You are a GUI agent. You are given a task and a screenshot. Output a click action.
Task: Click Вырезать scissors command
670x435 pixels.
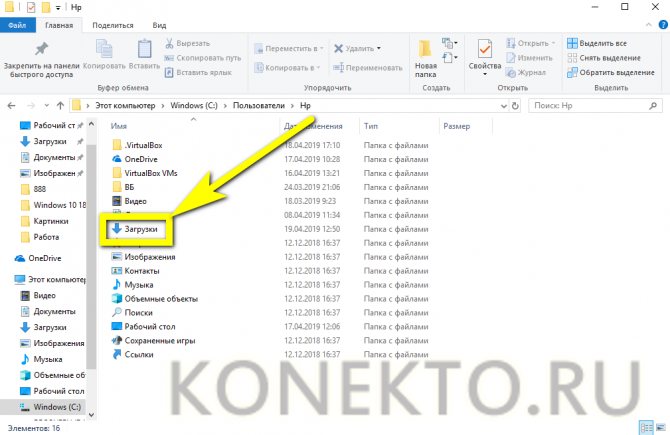187,43
